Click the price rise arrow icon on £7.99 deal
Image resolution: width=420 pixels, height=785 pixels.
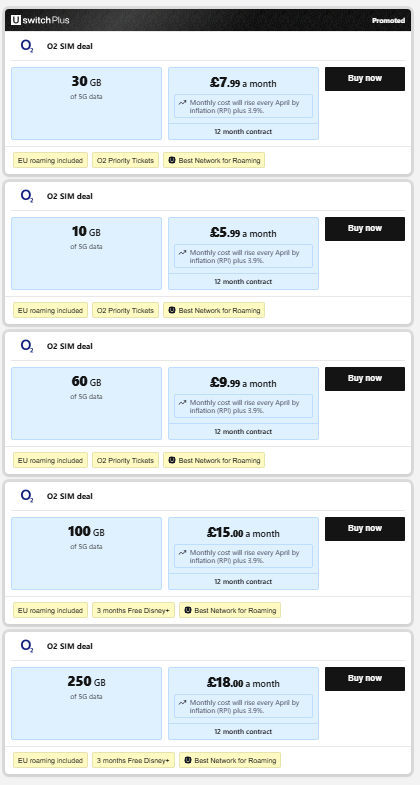(x=182, y=103)
